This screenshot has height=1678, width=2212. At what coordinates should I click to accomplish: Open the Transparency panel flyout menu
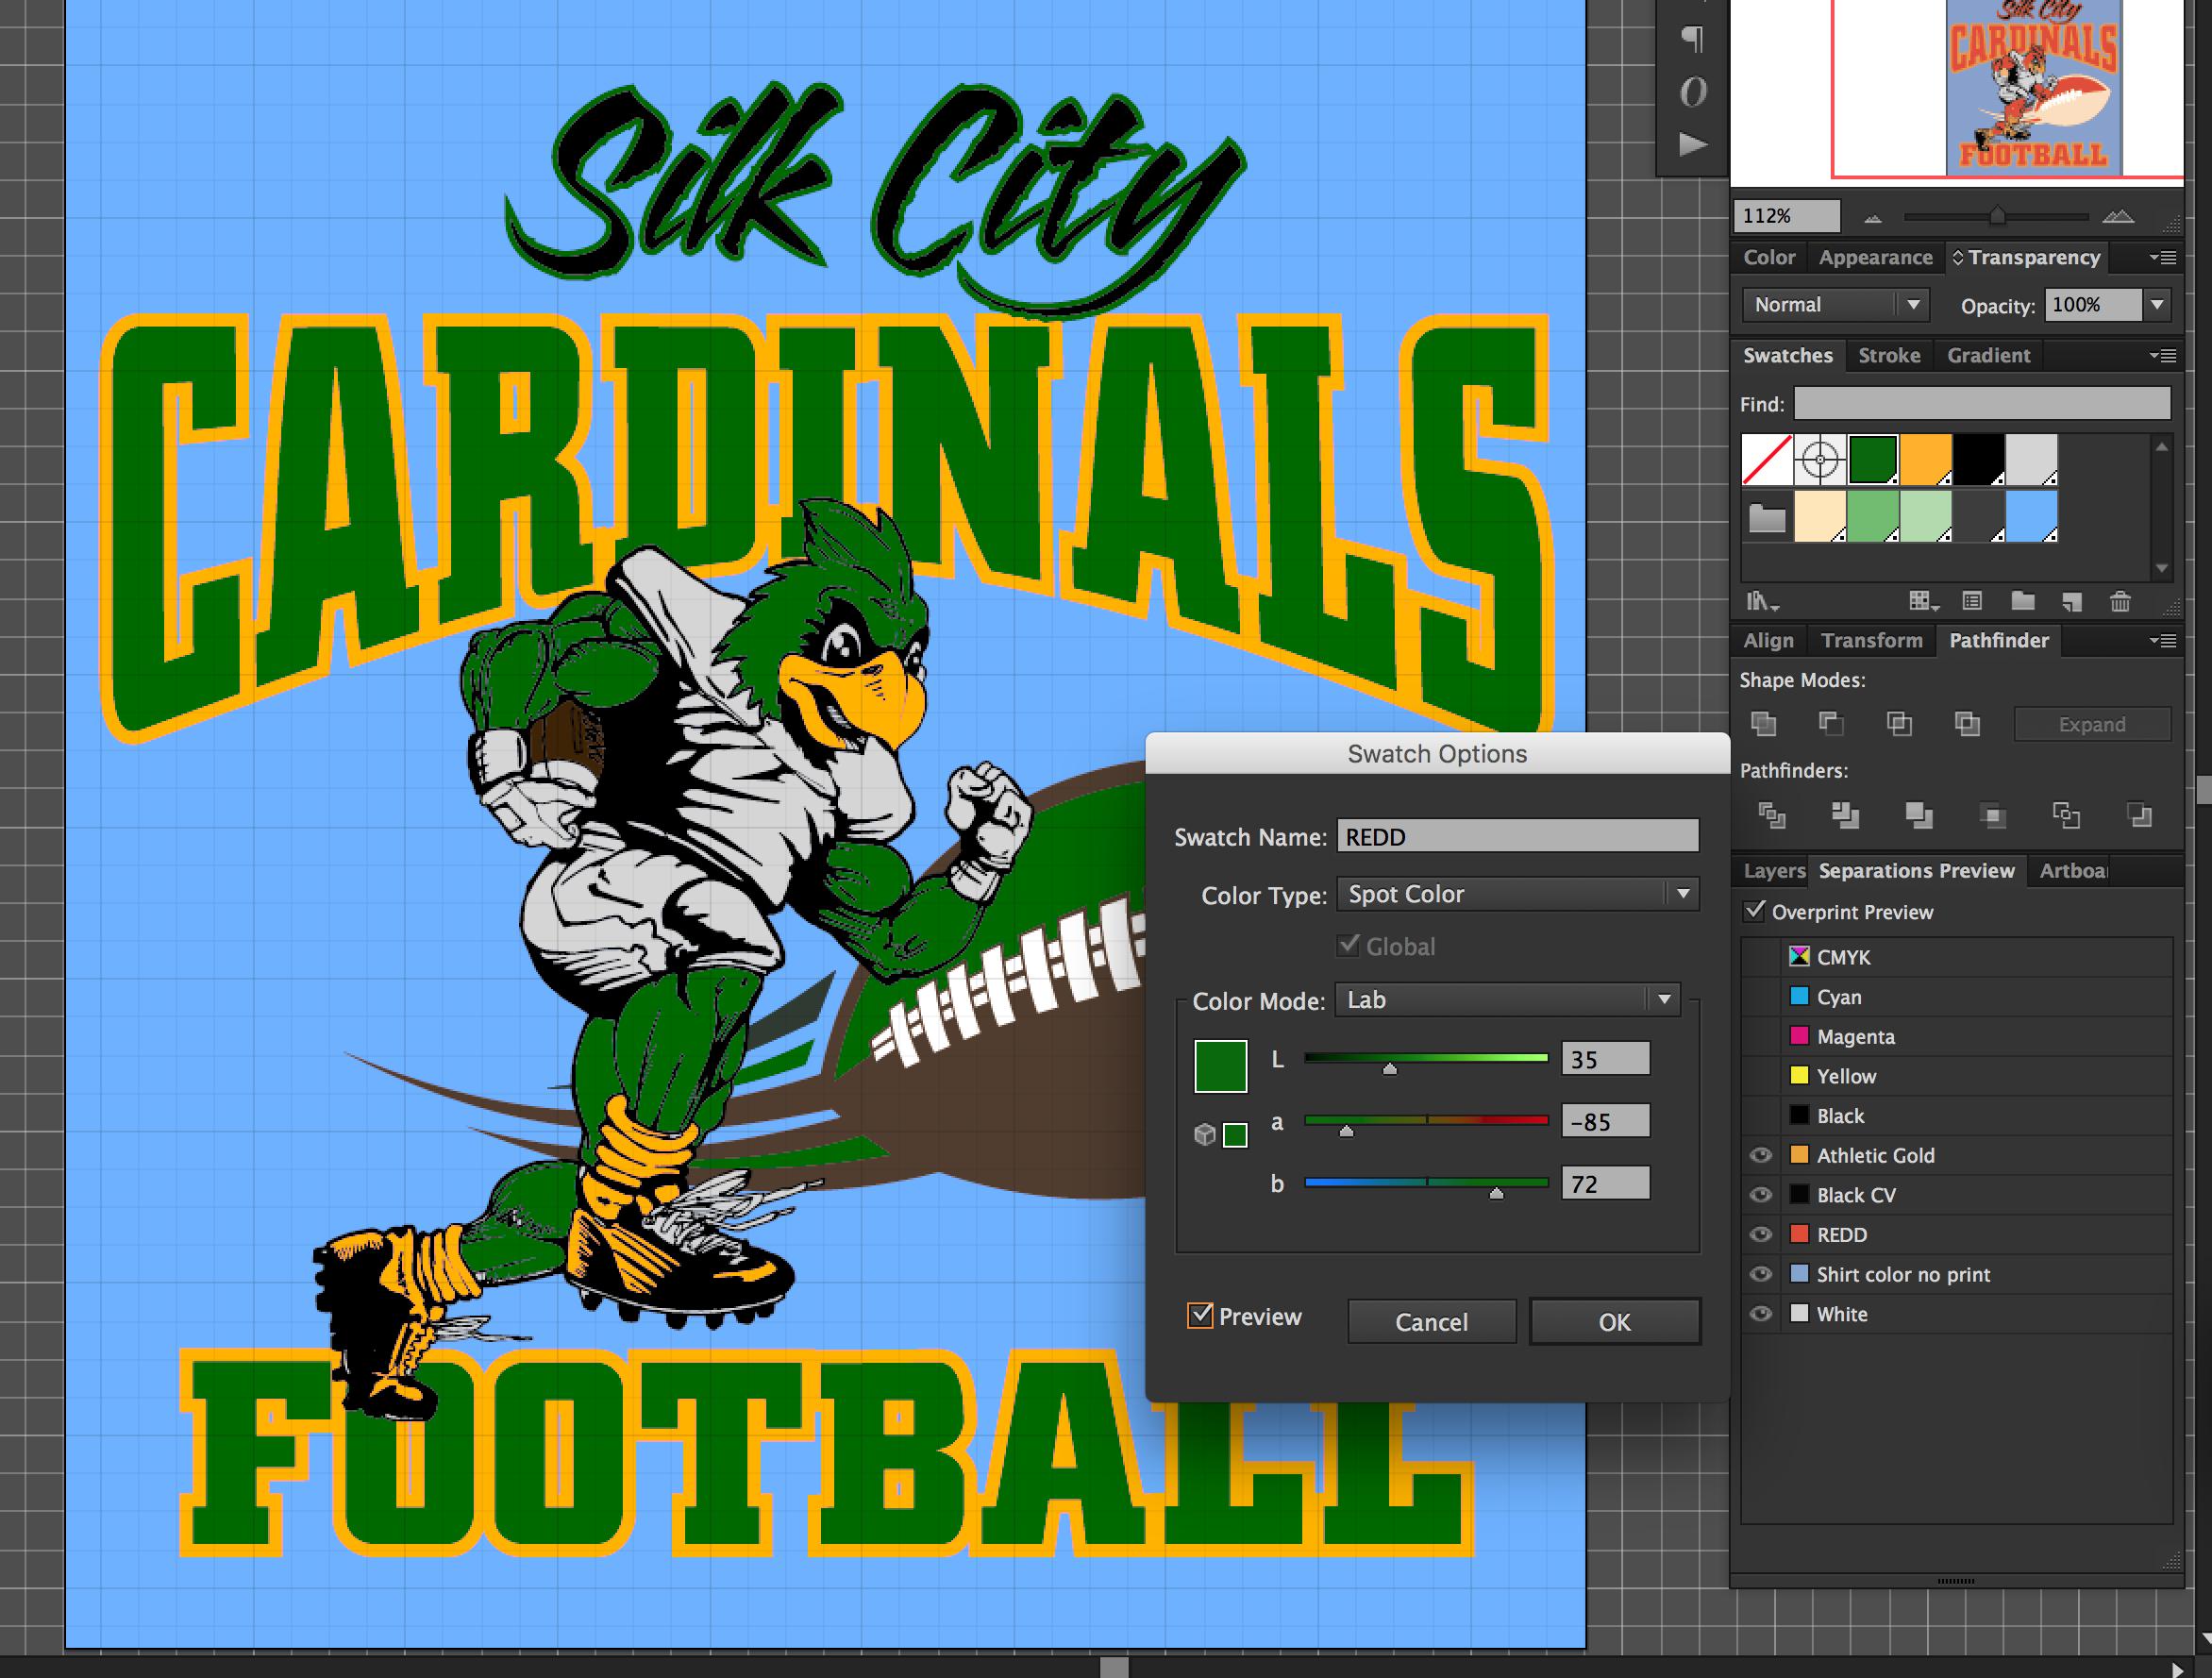[x=2162, y=258]
